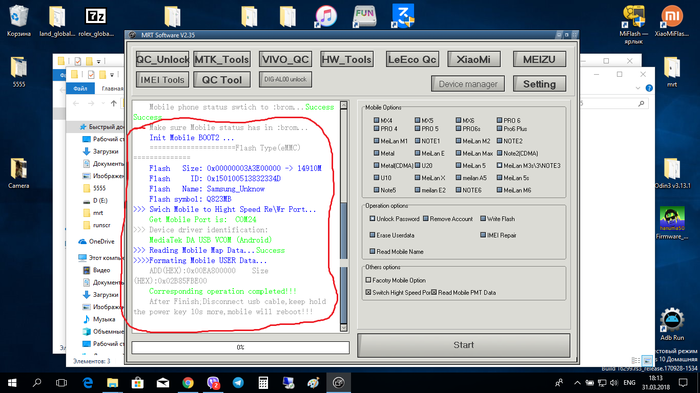Open the Firmware desktop icon
Viewport: 700px width, 393px height.
672,222
